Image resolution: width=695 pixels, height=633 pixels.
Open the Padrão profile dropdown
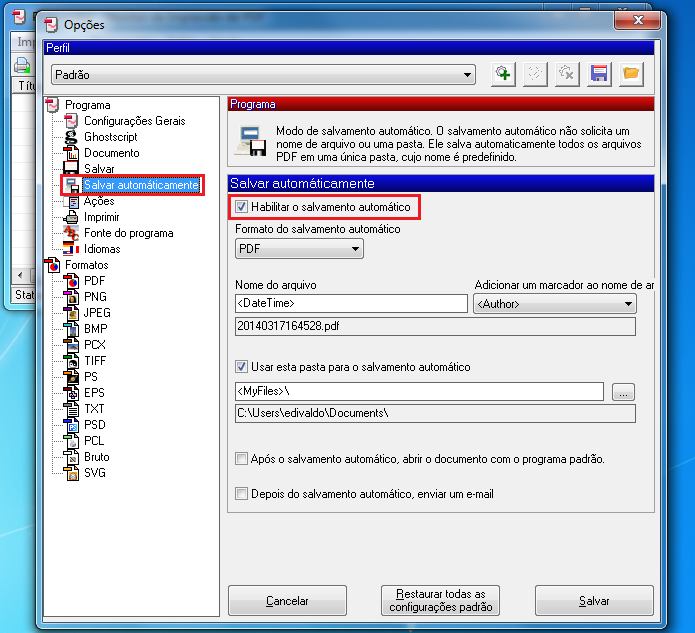(x=263, y=74)
